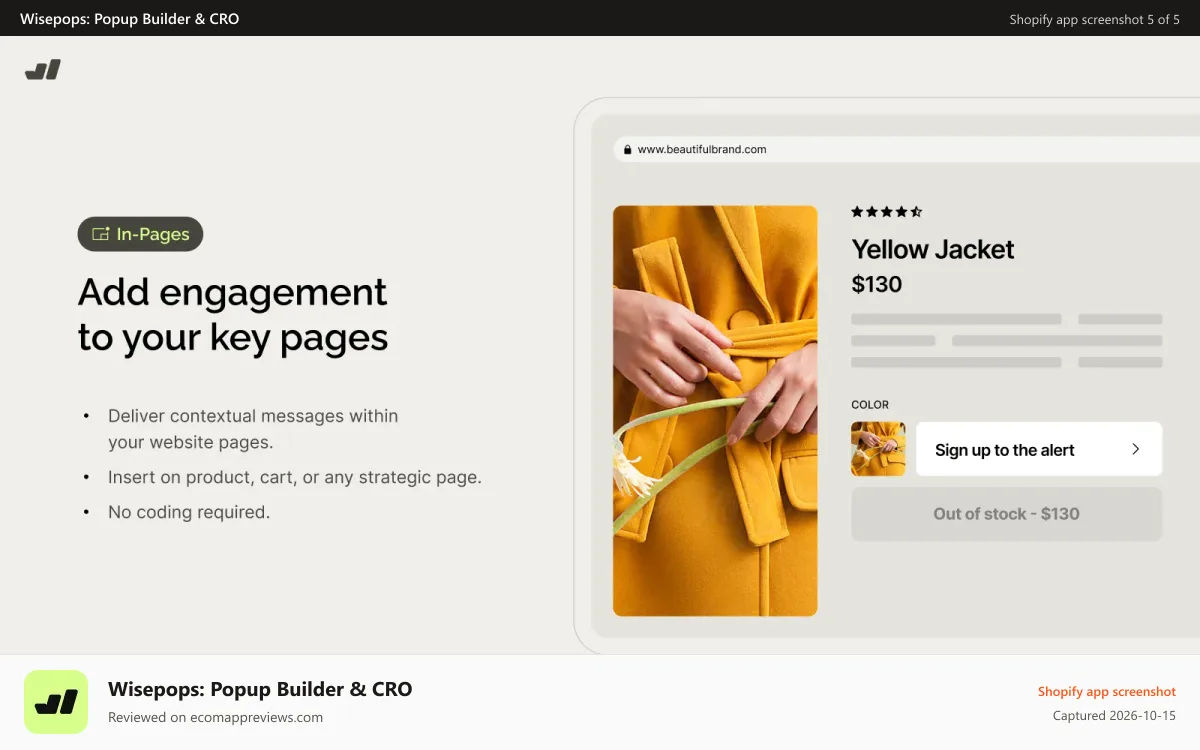The image size is (1200, 750).
Task: Click the Wisepops logo at top left
Action: click(43, 70)
